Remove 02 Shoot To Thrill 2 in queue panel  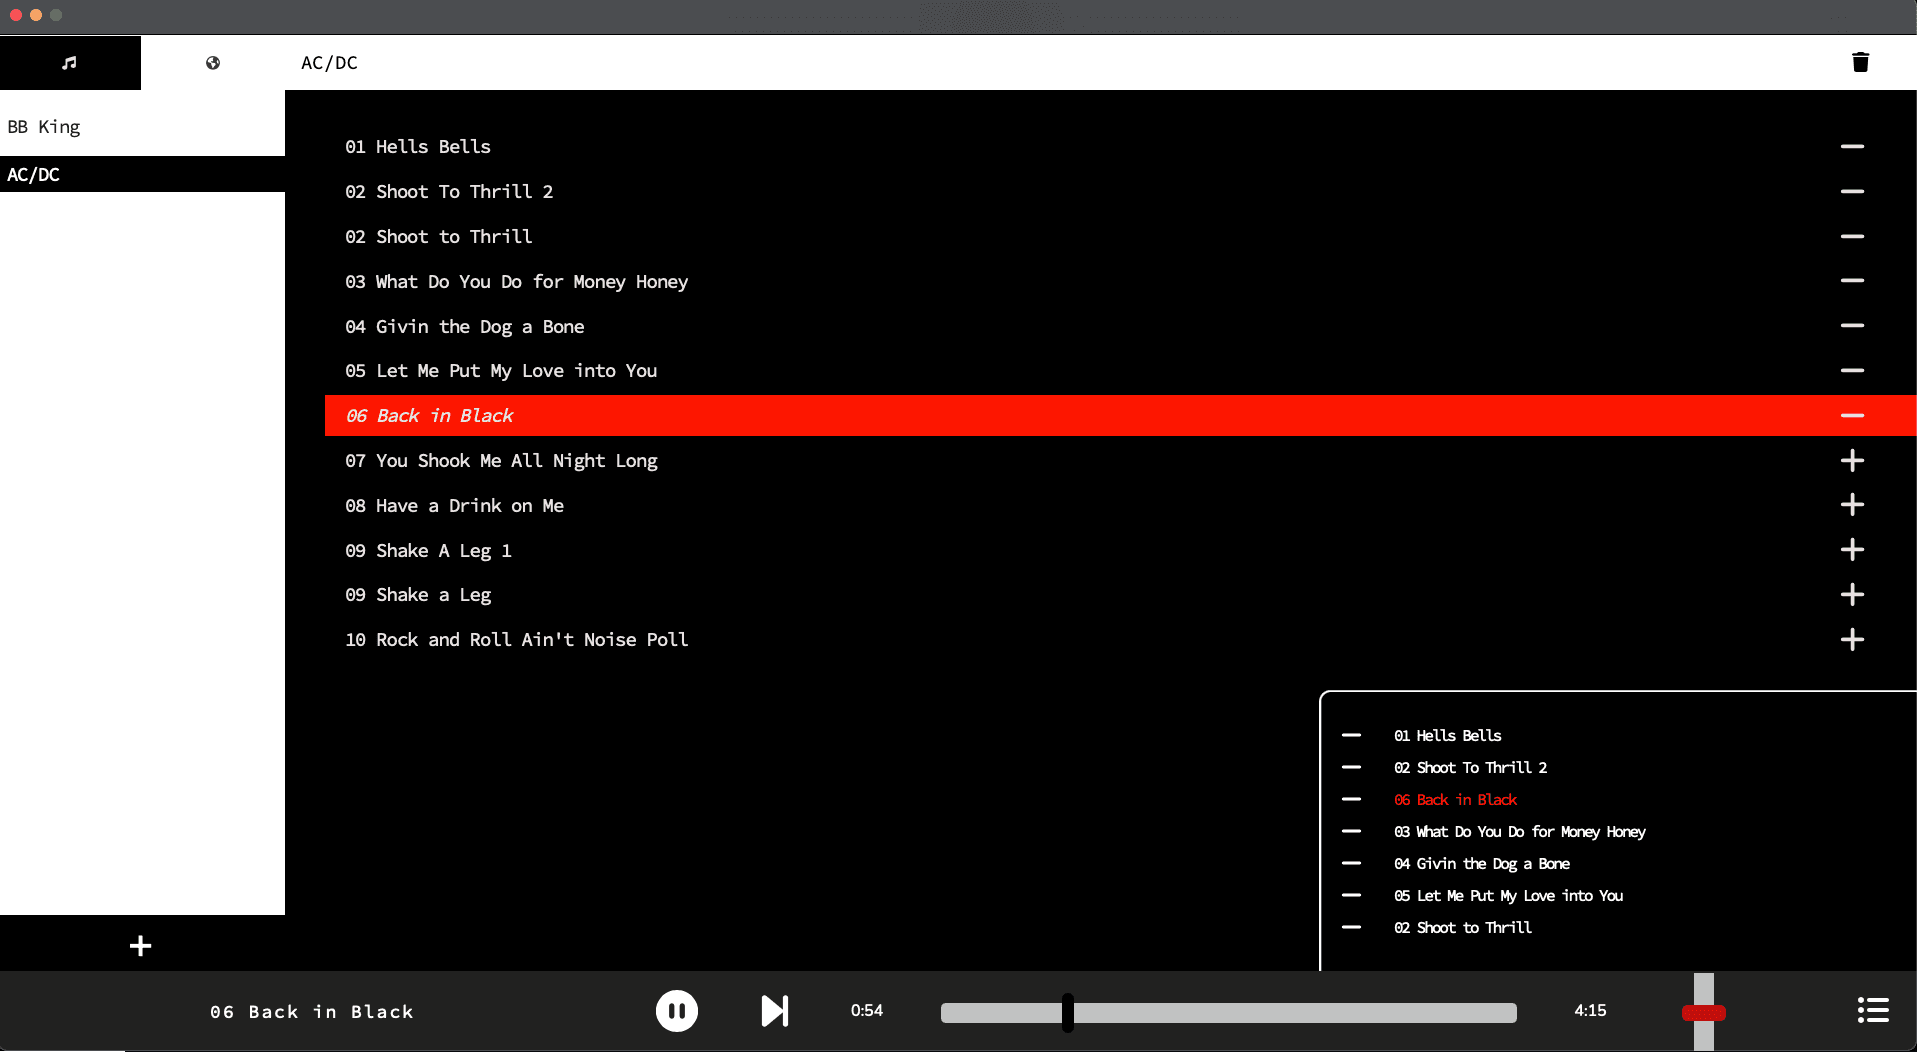tap(1351, 767)
